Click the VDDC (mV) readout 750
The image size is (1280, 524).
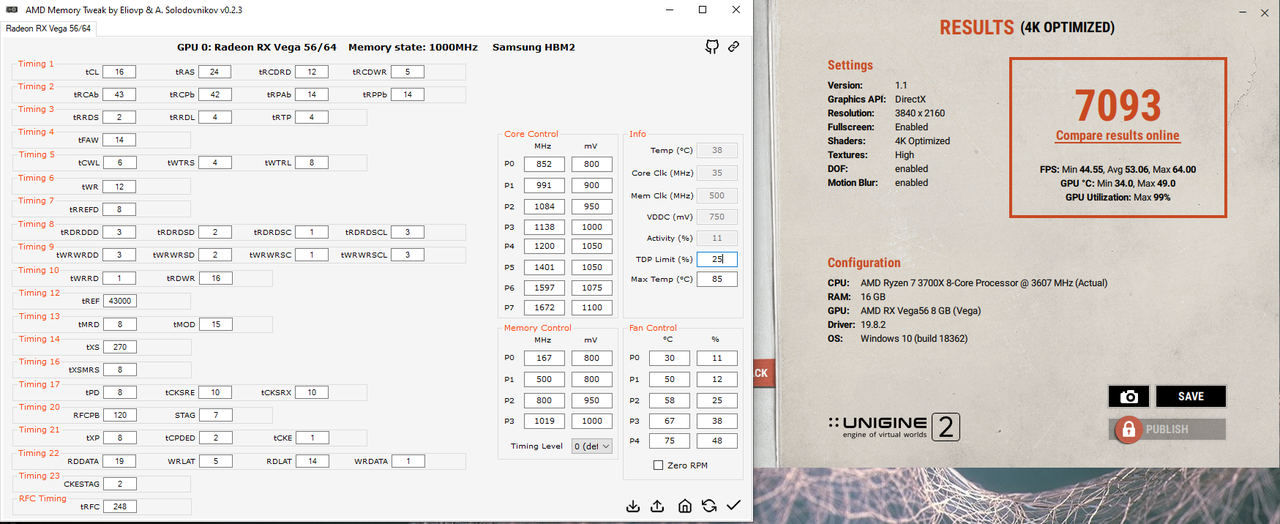click(717, 216)
